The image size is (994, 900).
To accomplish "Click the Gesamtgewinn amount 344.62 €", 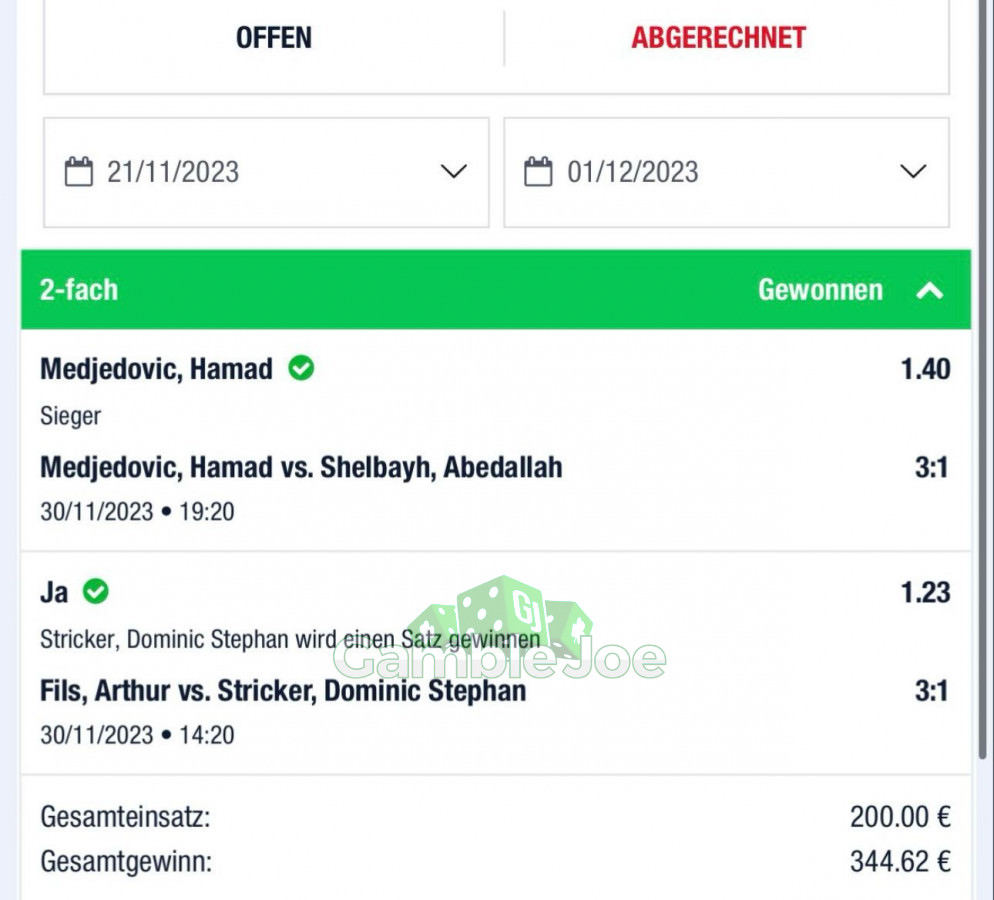I will (x=900, y=862).
